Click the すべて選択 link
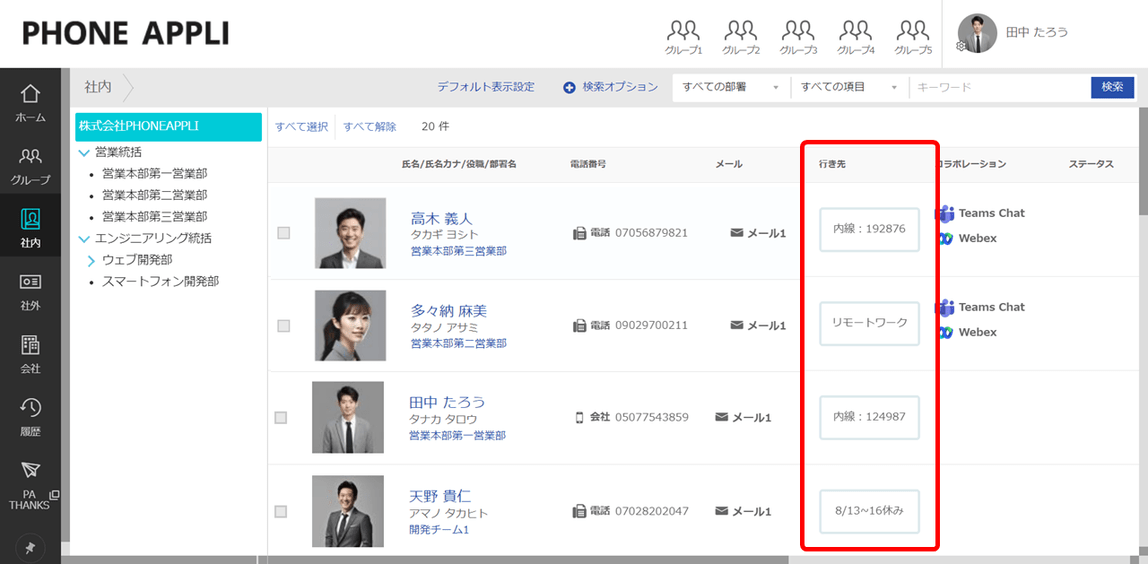The height and width of the screenshot is (564, 1148). click(301, 127)
